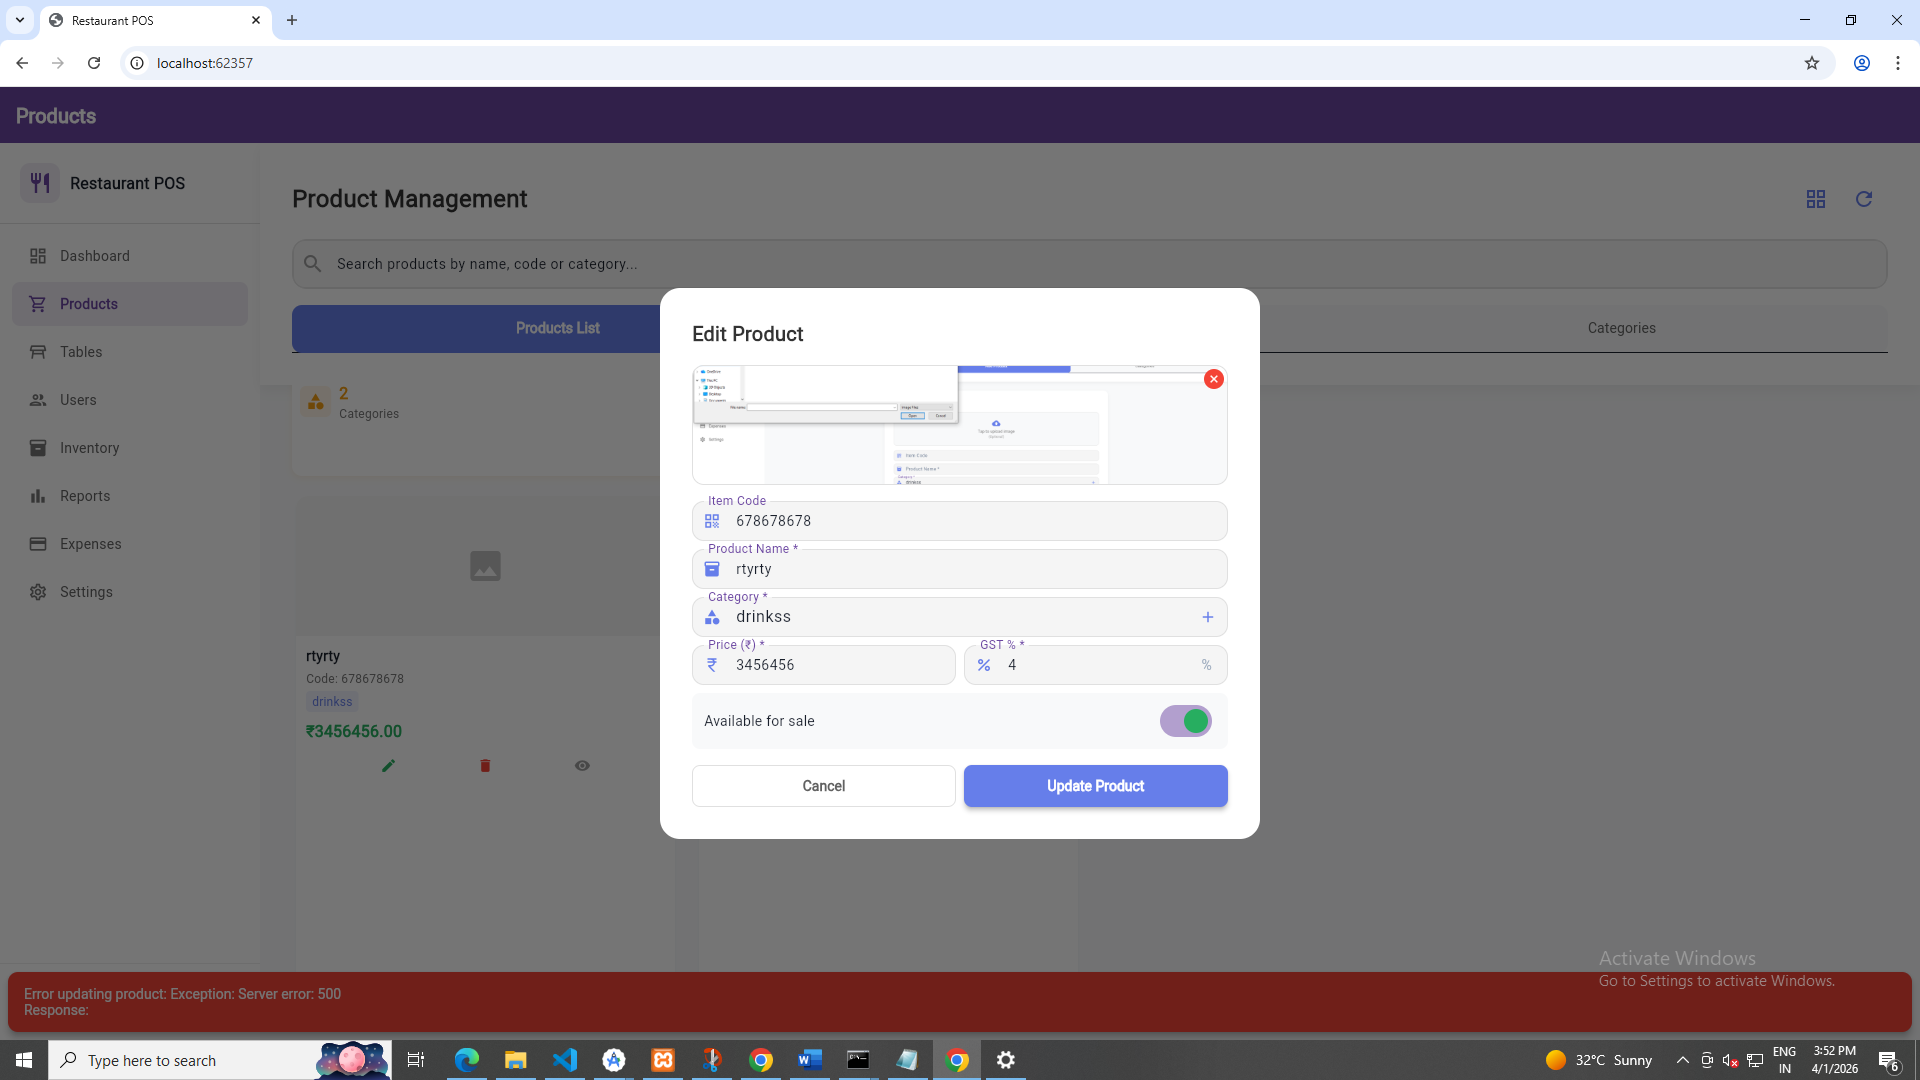Open Inventory from the sidebar
1920x1080 pixels.
[89, 448]
